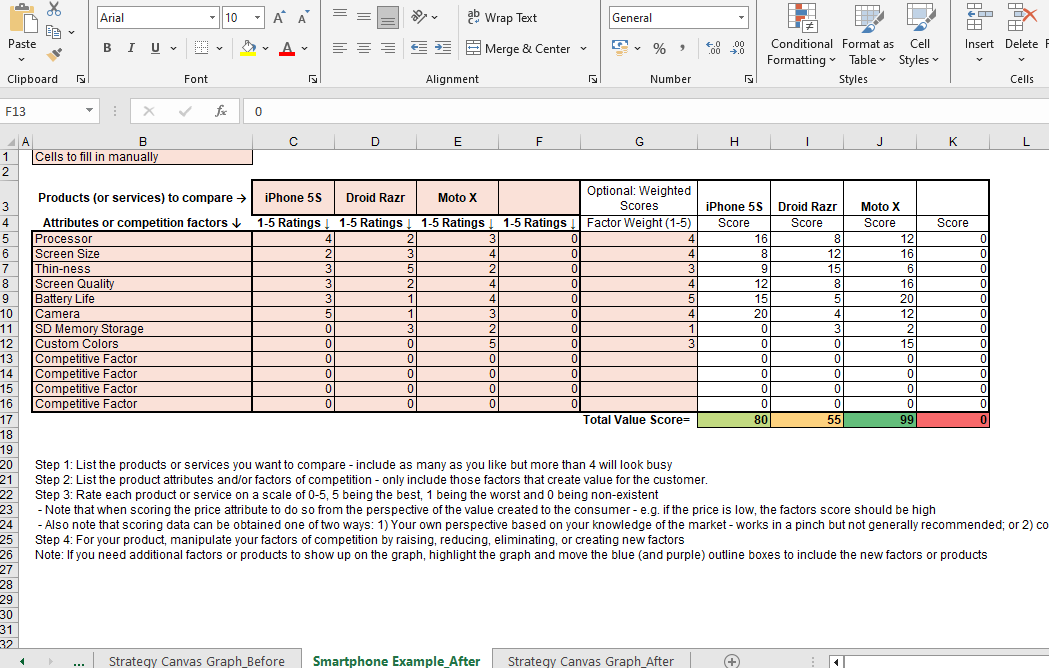Open Borders dropdown arrow
Screen dimensions: 1049x668
point(219,48)
